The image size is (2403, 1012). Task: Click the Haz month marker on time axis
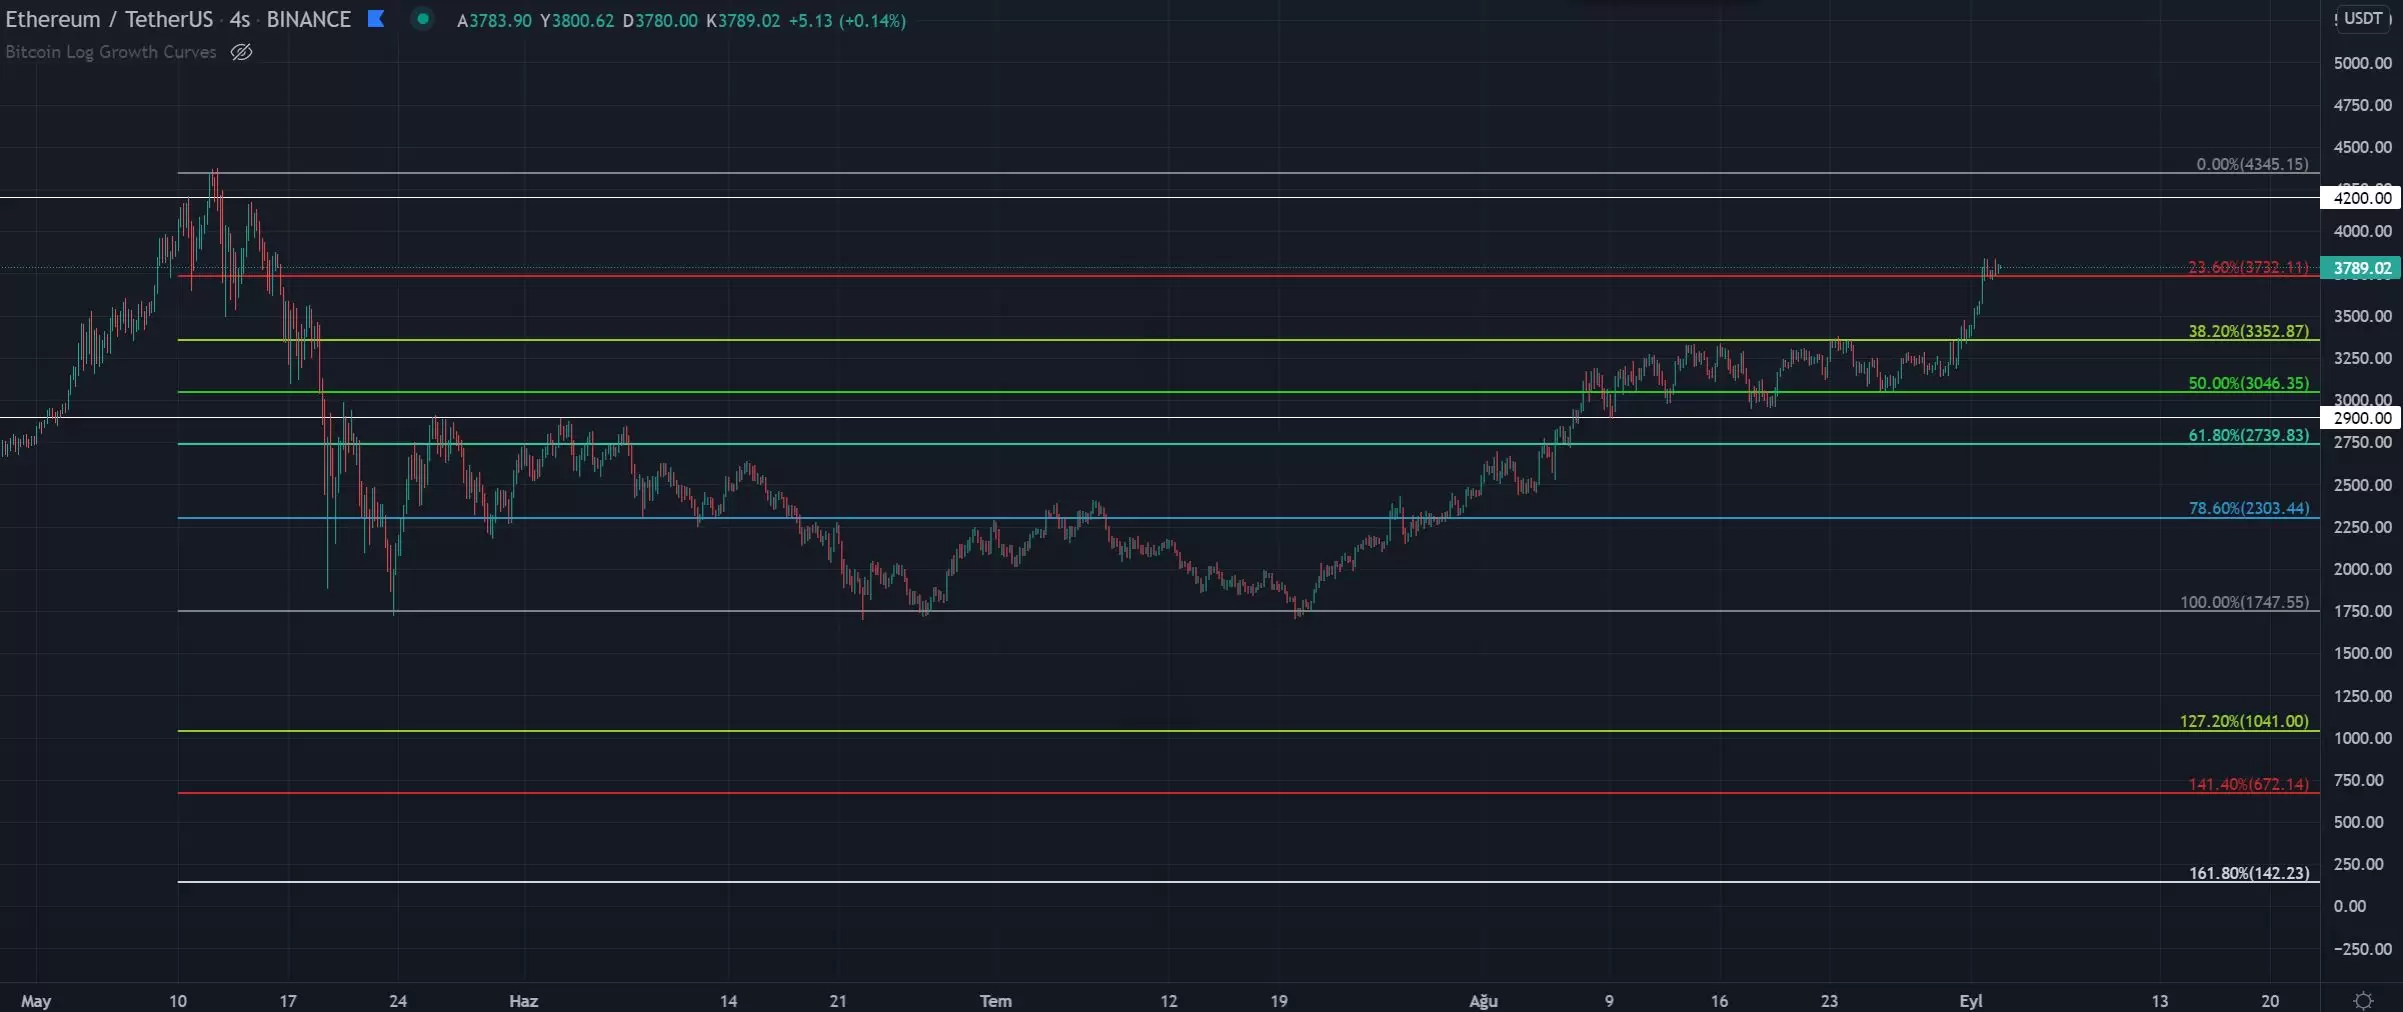(523, 1001)
